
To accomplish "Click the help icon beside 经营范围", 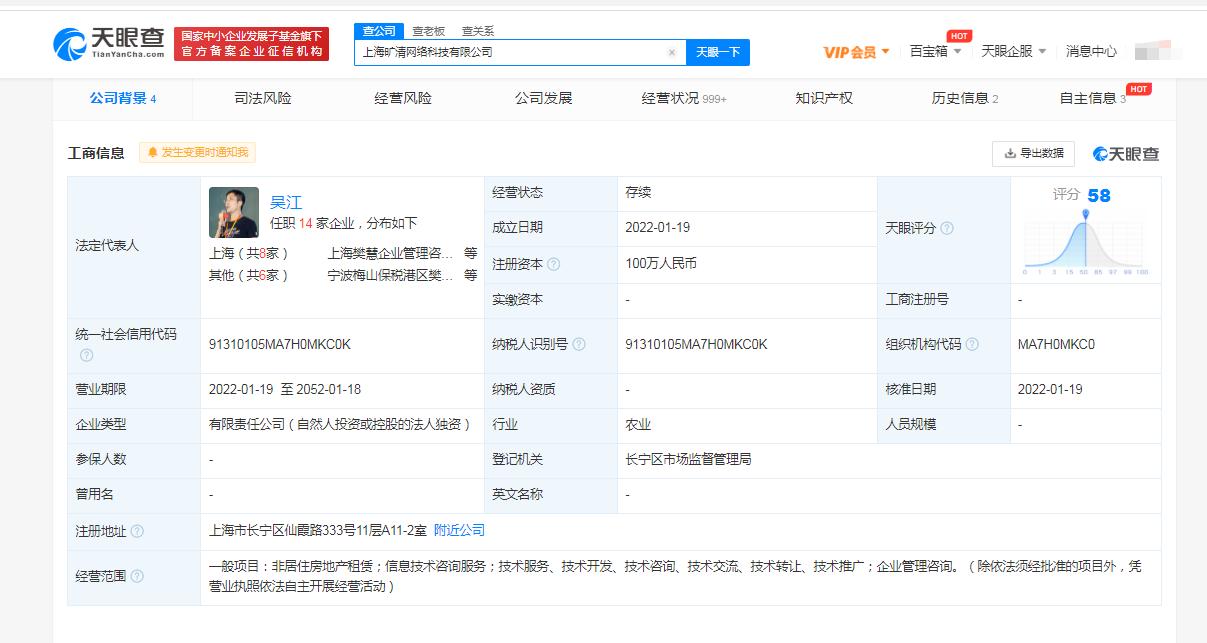I will [137, 576].
